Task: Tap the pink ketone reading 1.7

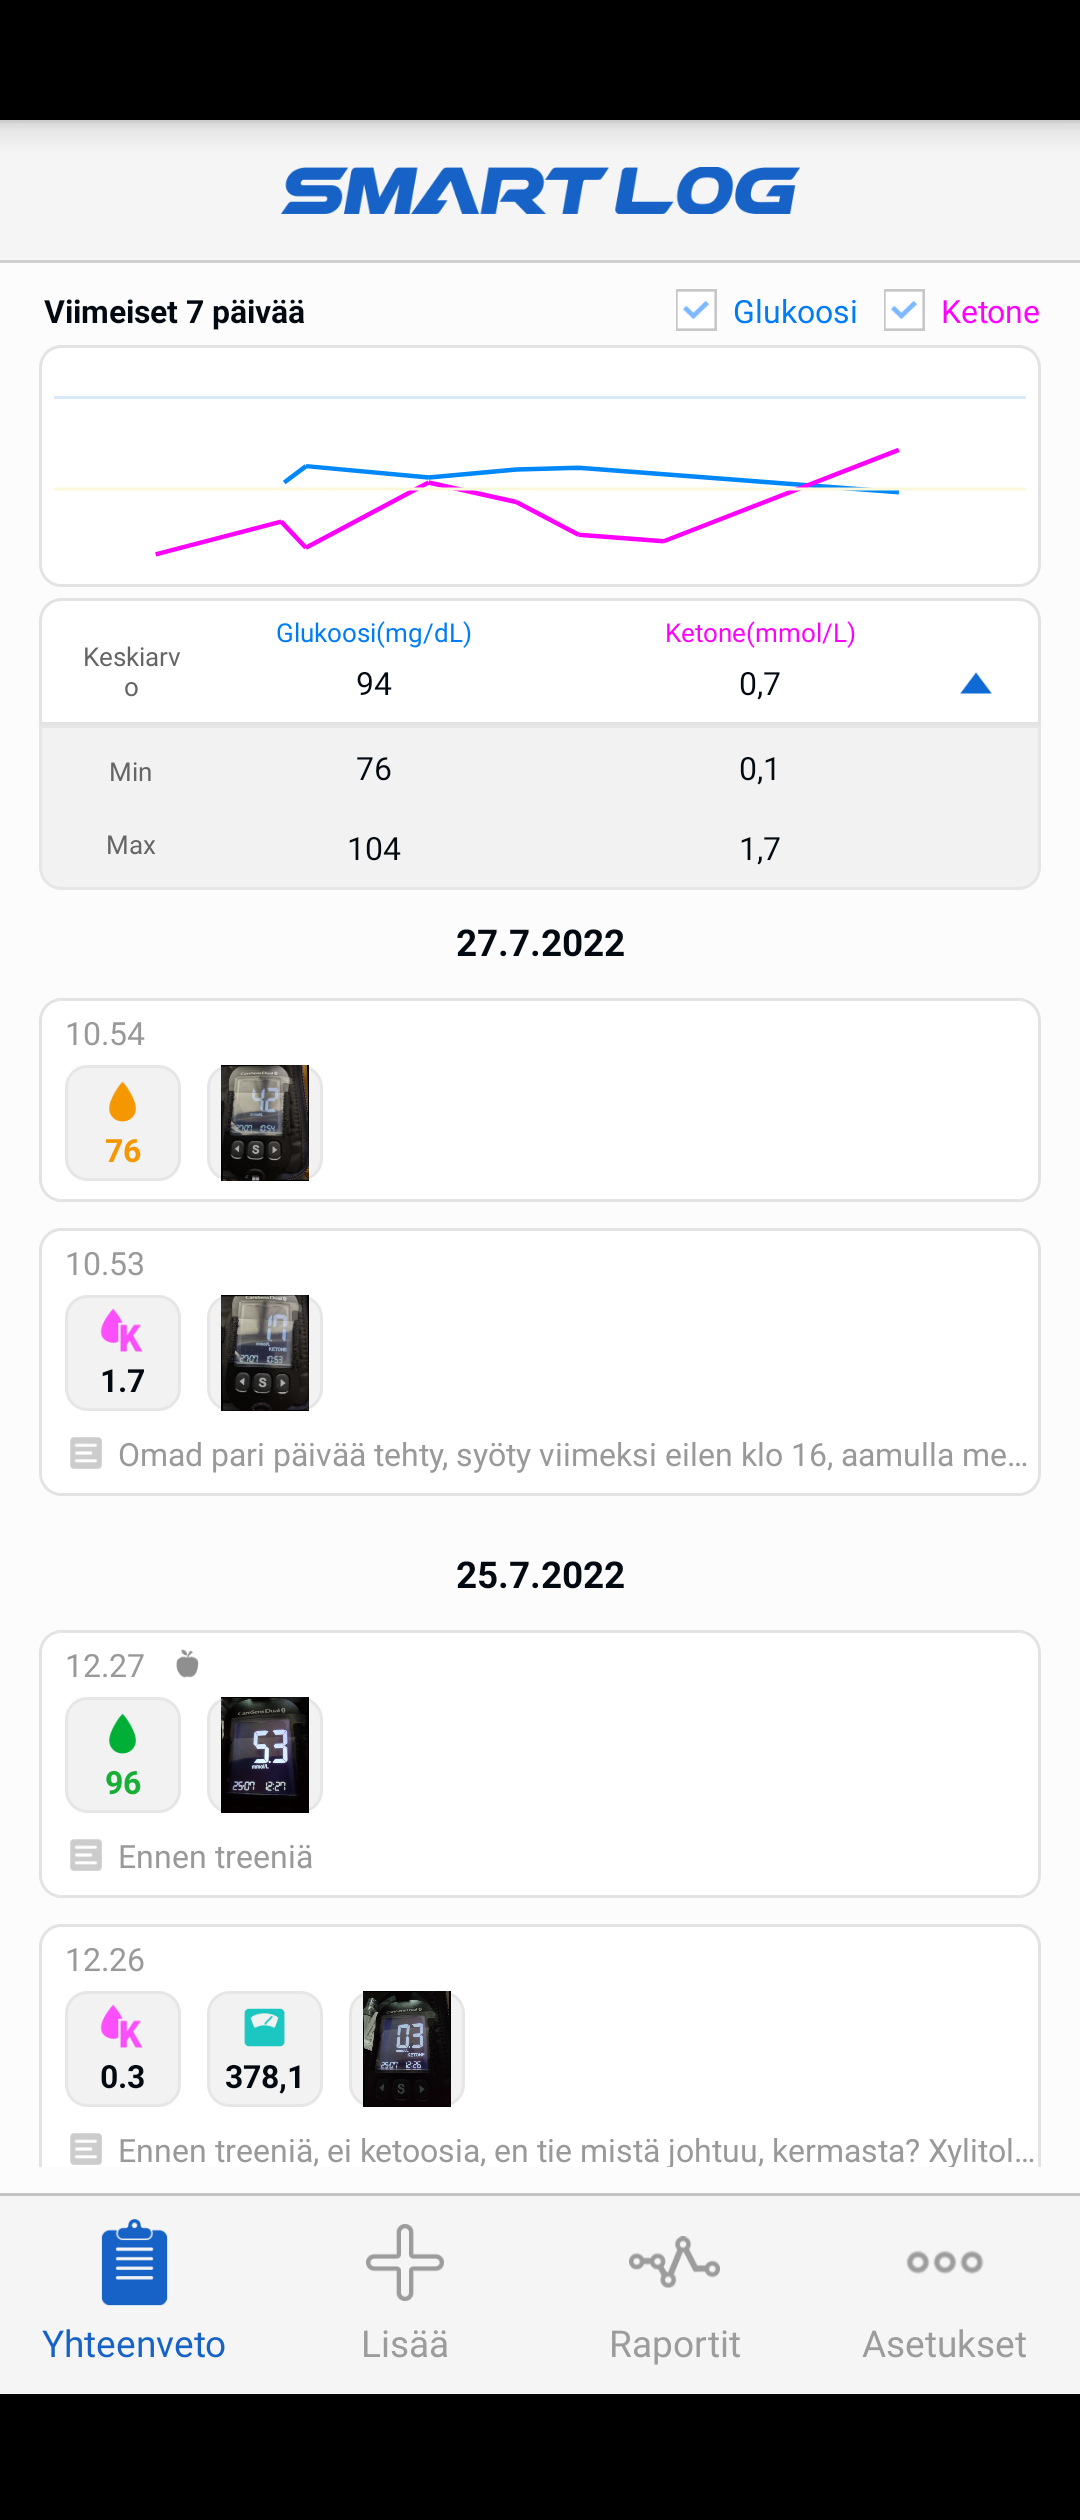Action: coord(123,1353)
